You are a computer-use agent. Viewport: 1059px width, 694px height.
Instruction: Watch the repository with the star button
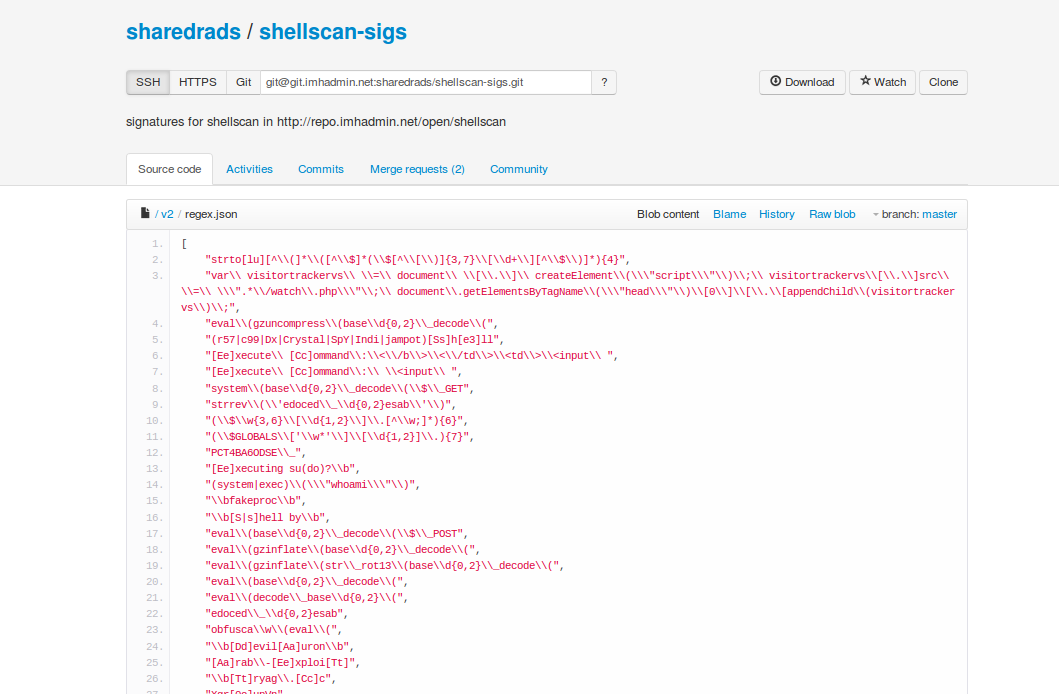tap(882, 82)
